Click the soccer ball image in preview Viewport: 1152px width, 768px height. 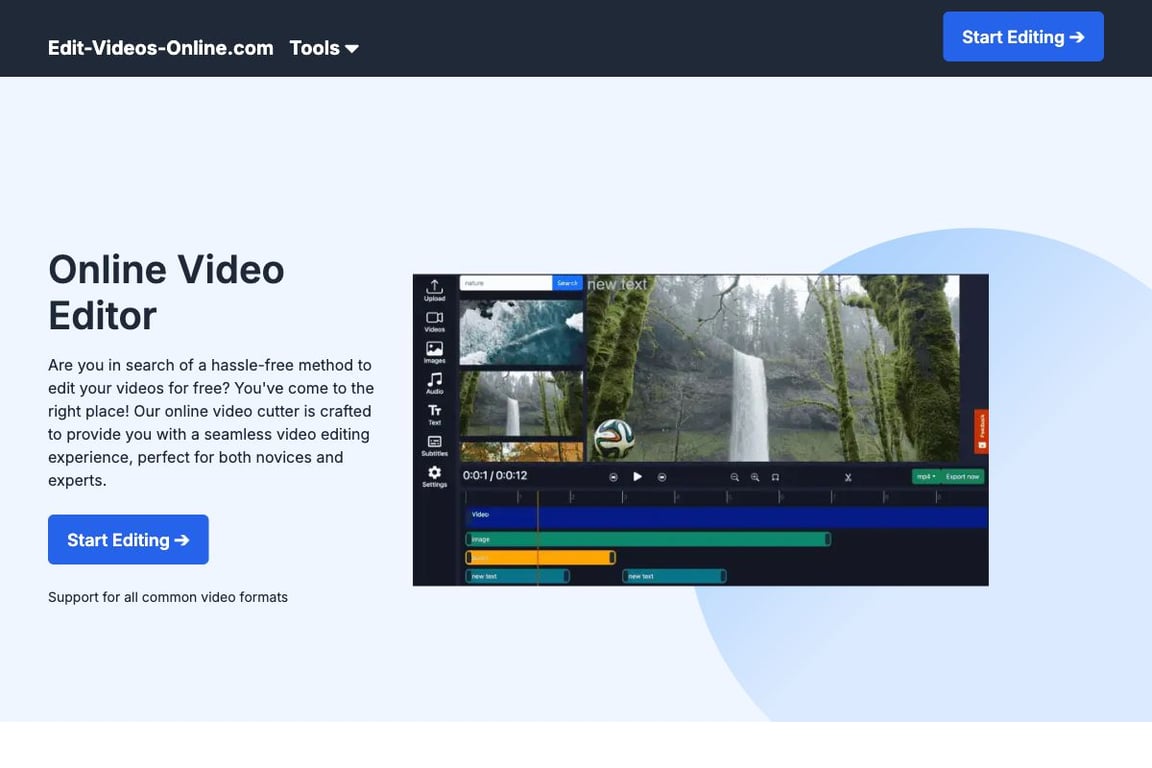point(613,439)
